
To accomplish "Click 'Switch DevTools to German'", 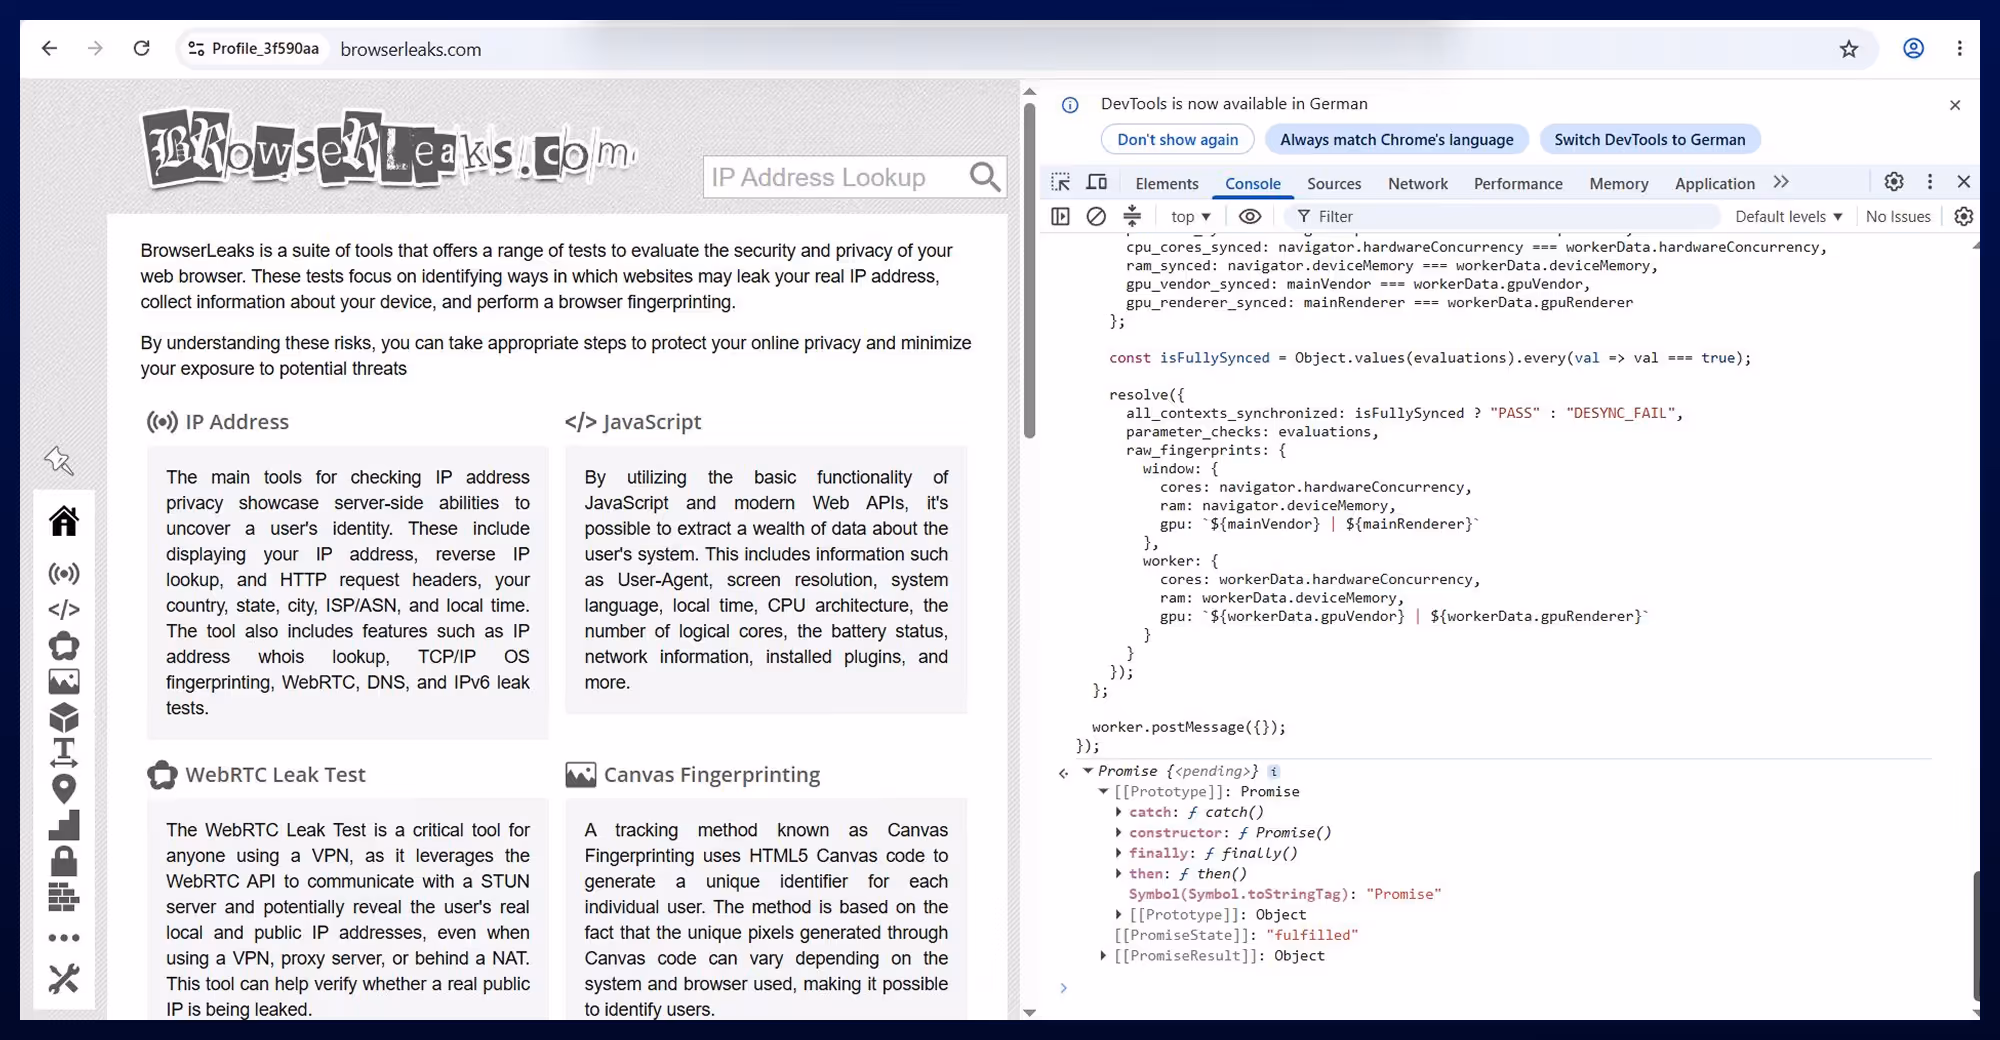I will pyautogui.click(x=1650, y=139).
